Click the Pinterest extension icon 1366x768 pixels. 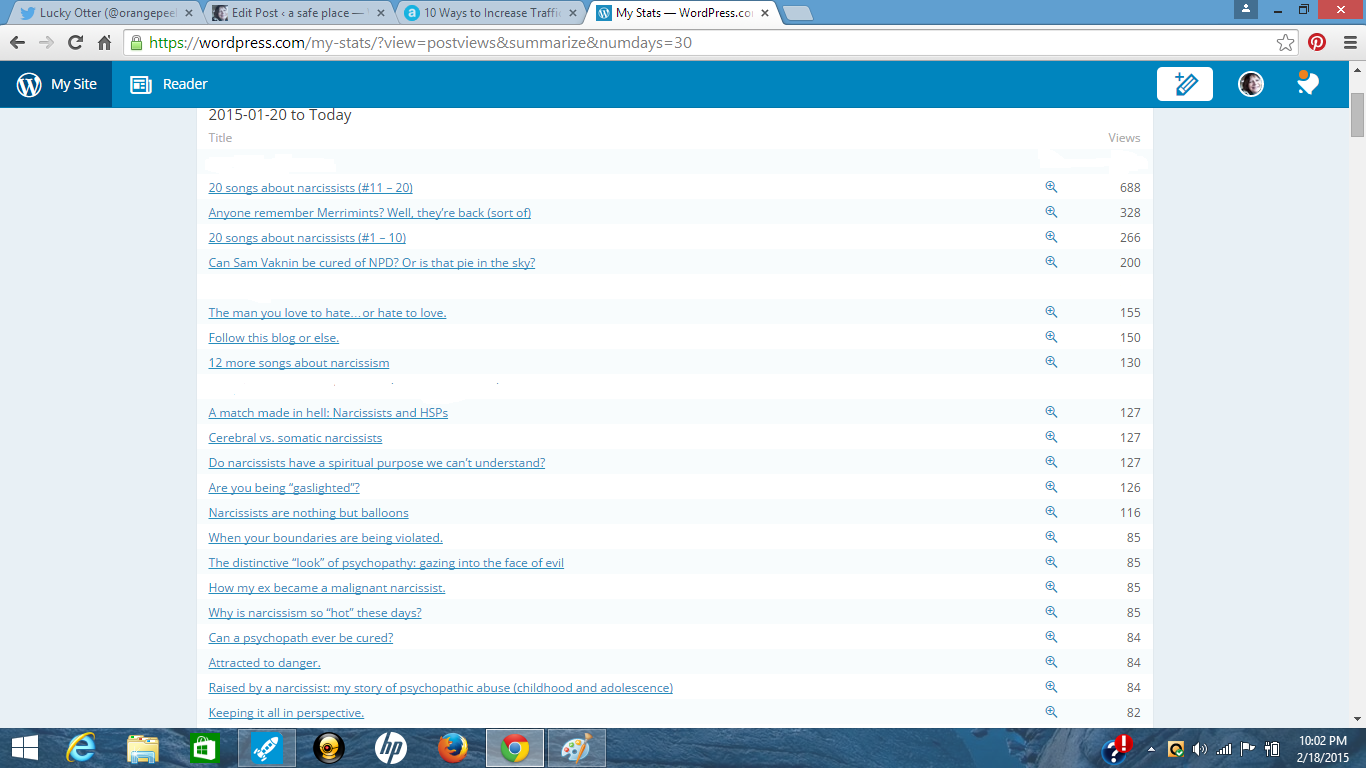1317,43
